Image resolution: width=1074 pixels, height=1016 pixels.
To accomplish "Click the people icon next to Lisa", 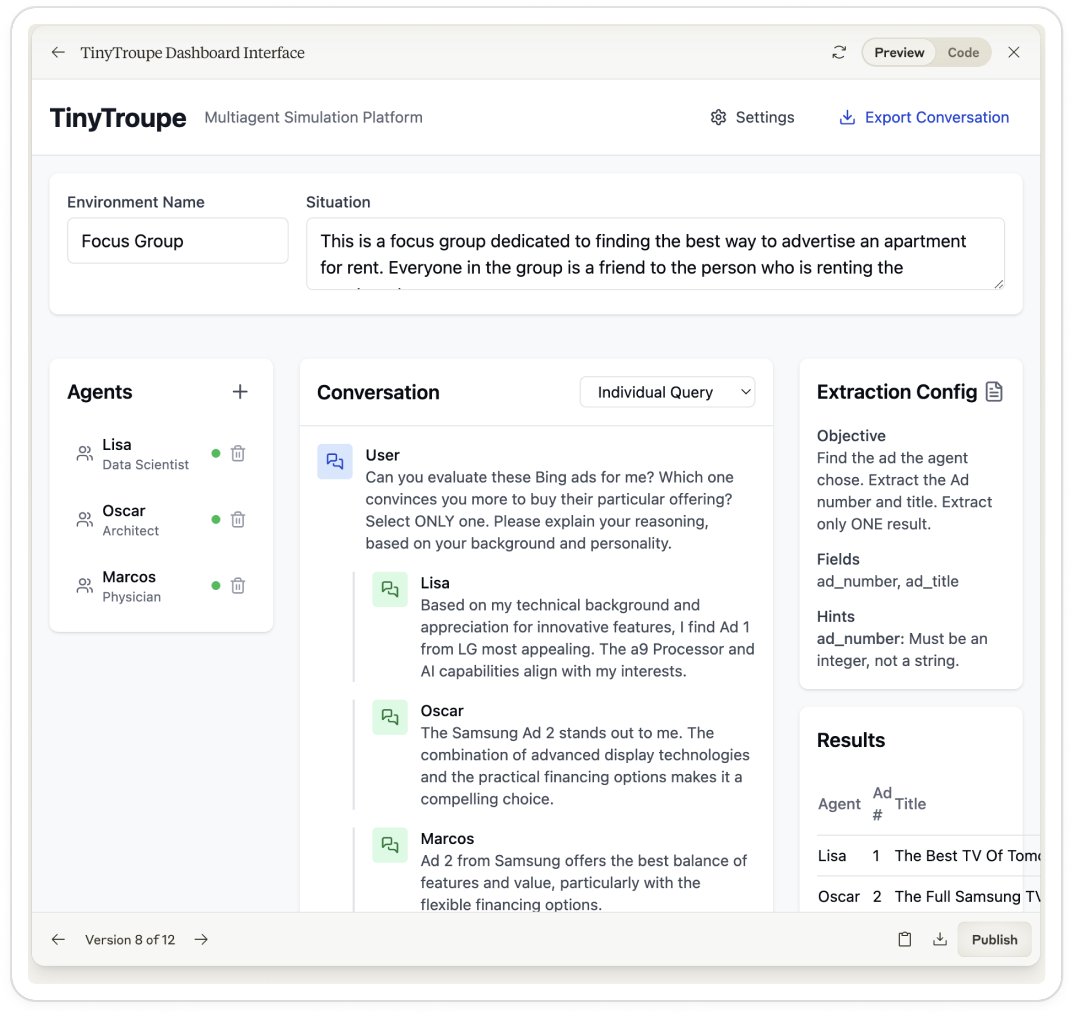I will (x=84, y=454).
